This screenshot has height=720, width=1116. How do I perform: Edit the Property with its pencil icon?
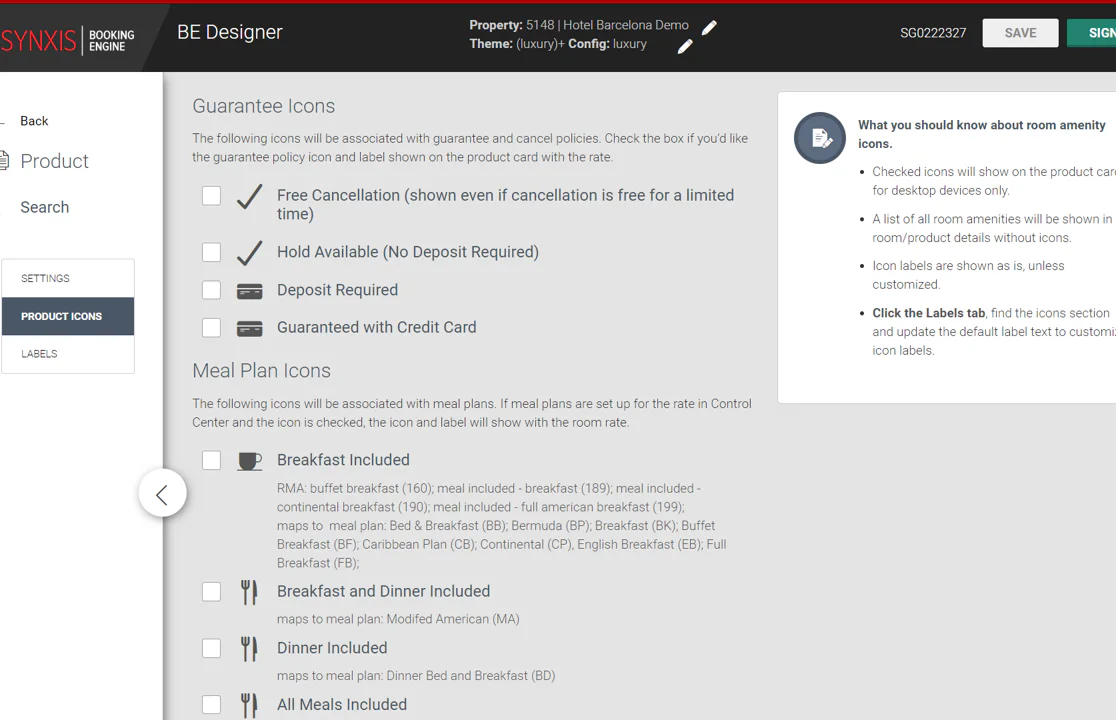[709, 28]
